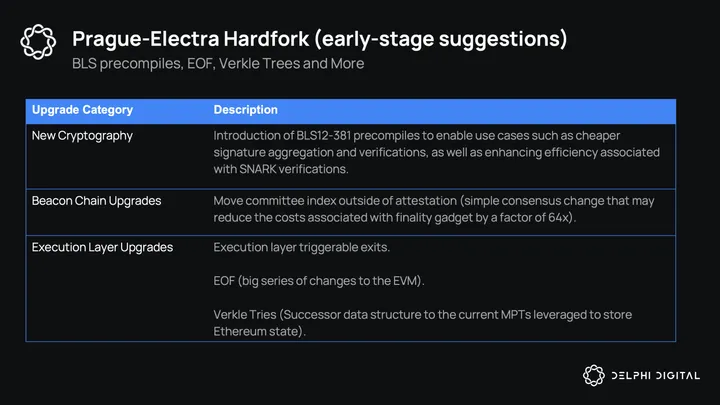Click the SNARK verifications text line

pos(279,169)
